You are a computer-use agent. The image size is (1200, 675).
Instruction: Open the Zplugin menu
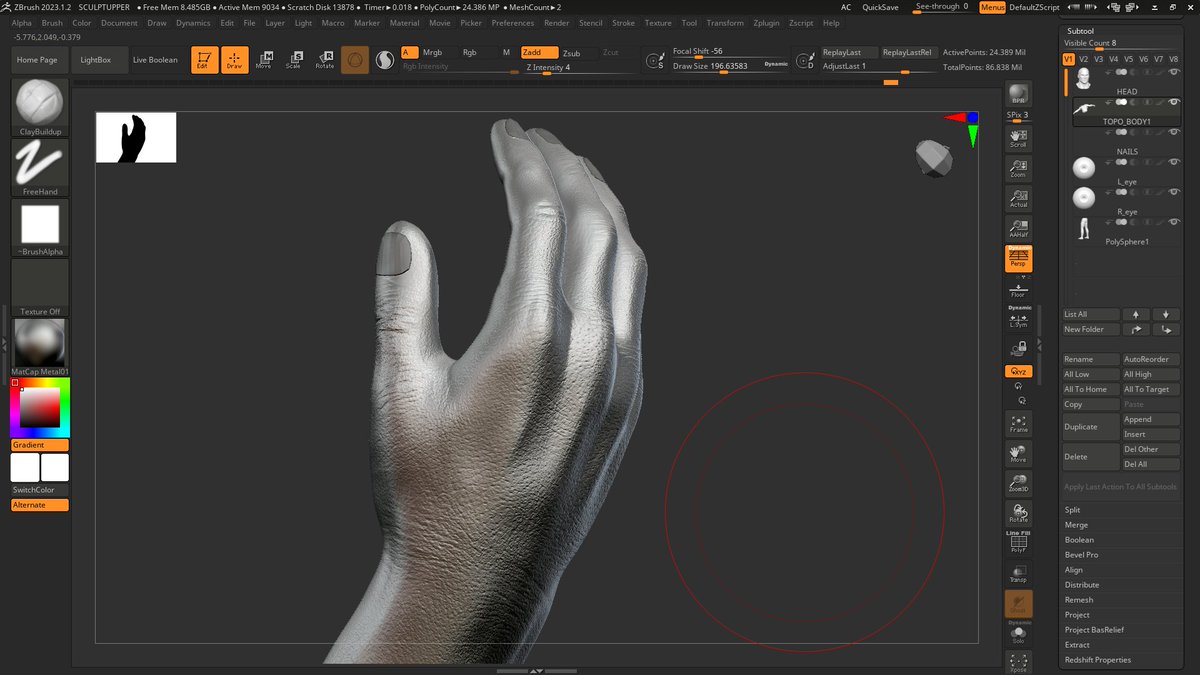(766, 22)
